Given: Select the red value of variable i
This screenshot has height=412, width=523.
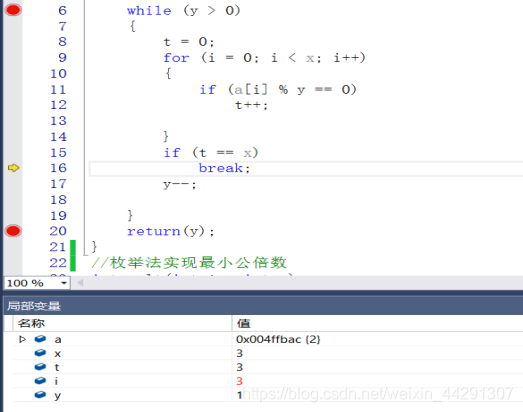Looking at the screenshot, I should (x=239, y=381).
